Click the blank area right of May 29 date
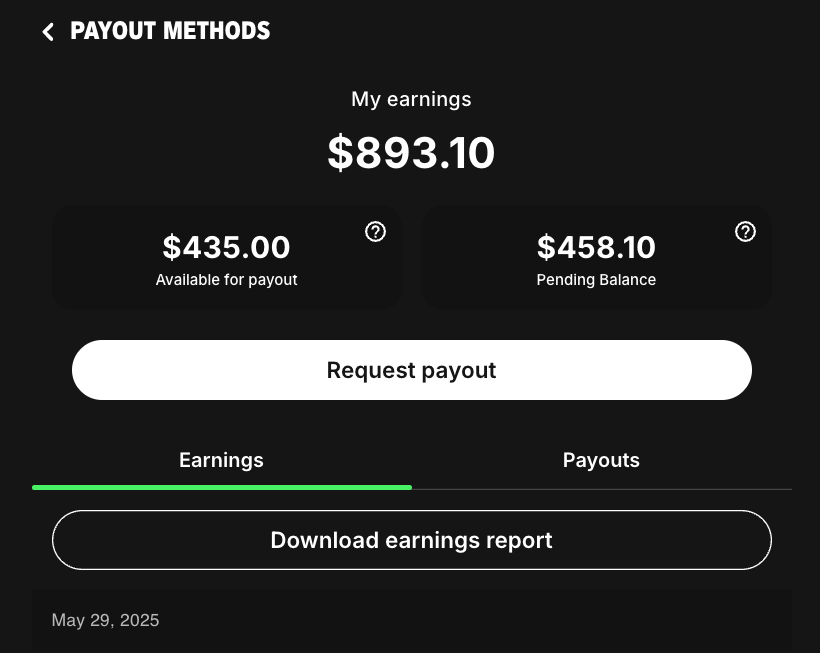The width and height of the screenshot is (820, 653). [x=480, y=620]
